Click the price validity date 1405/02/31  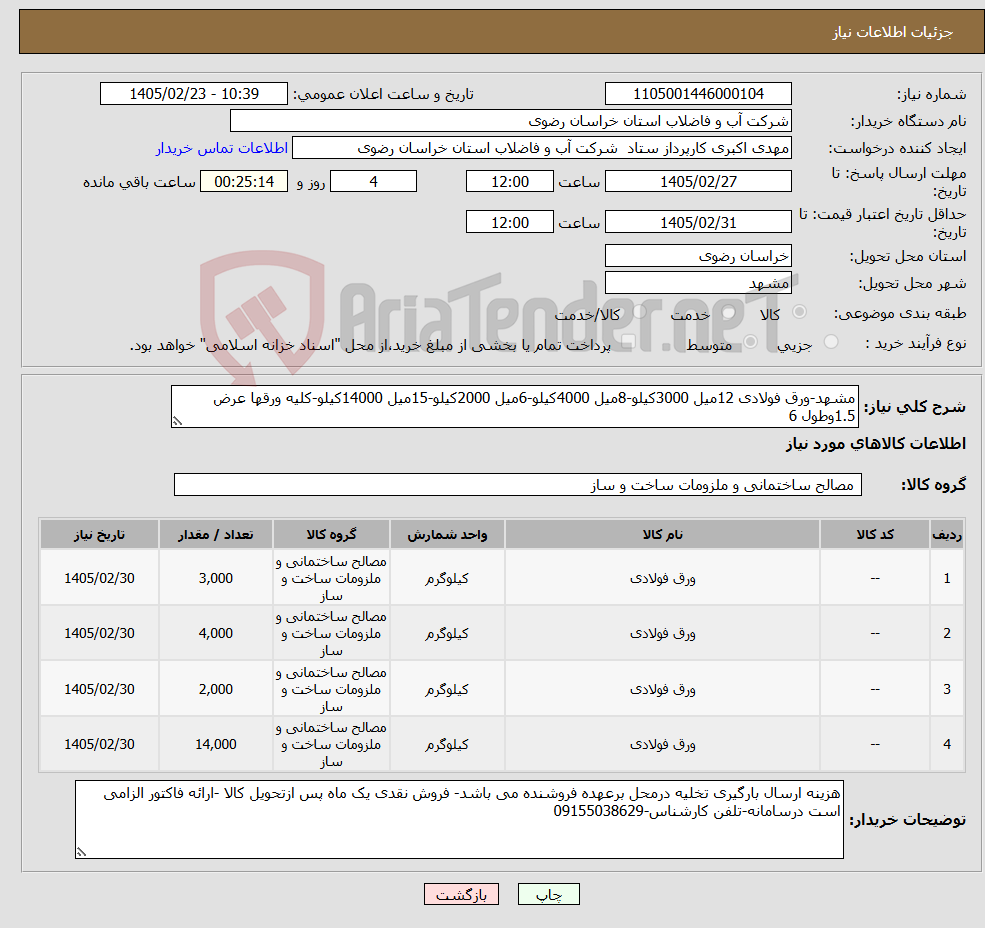pos(698,222)
